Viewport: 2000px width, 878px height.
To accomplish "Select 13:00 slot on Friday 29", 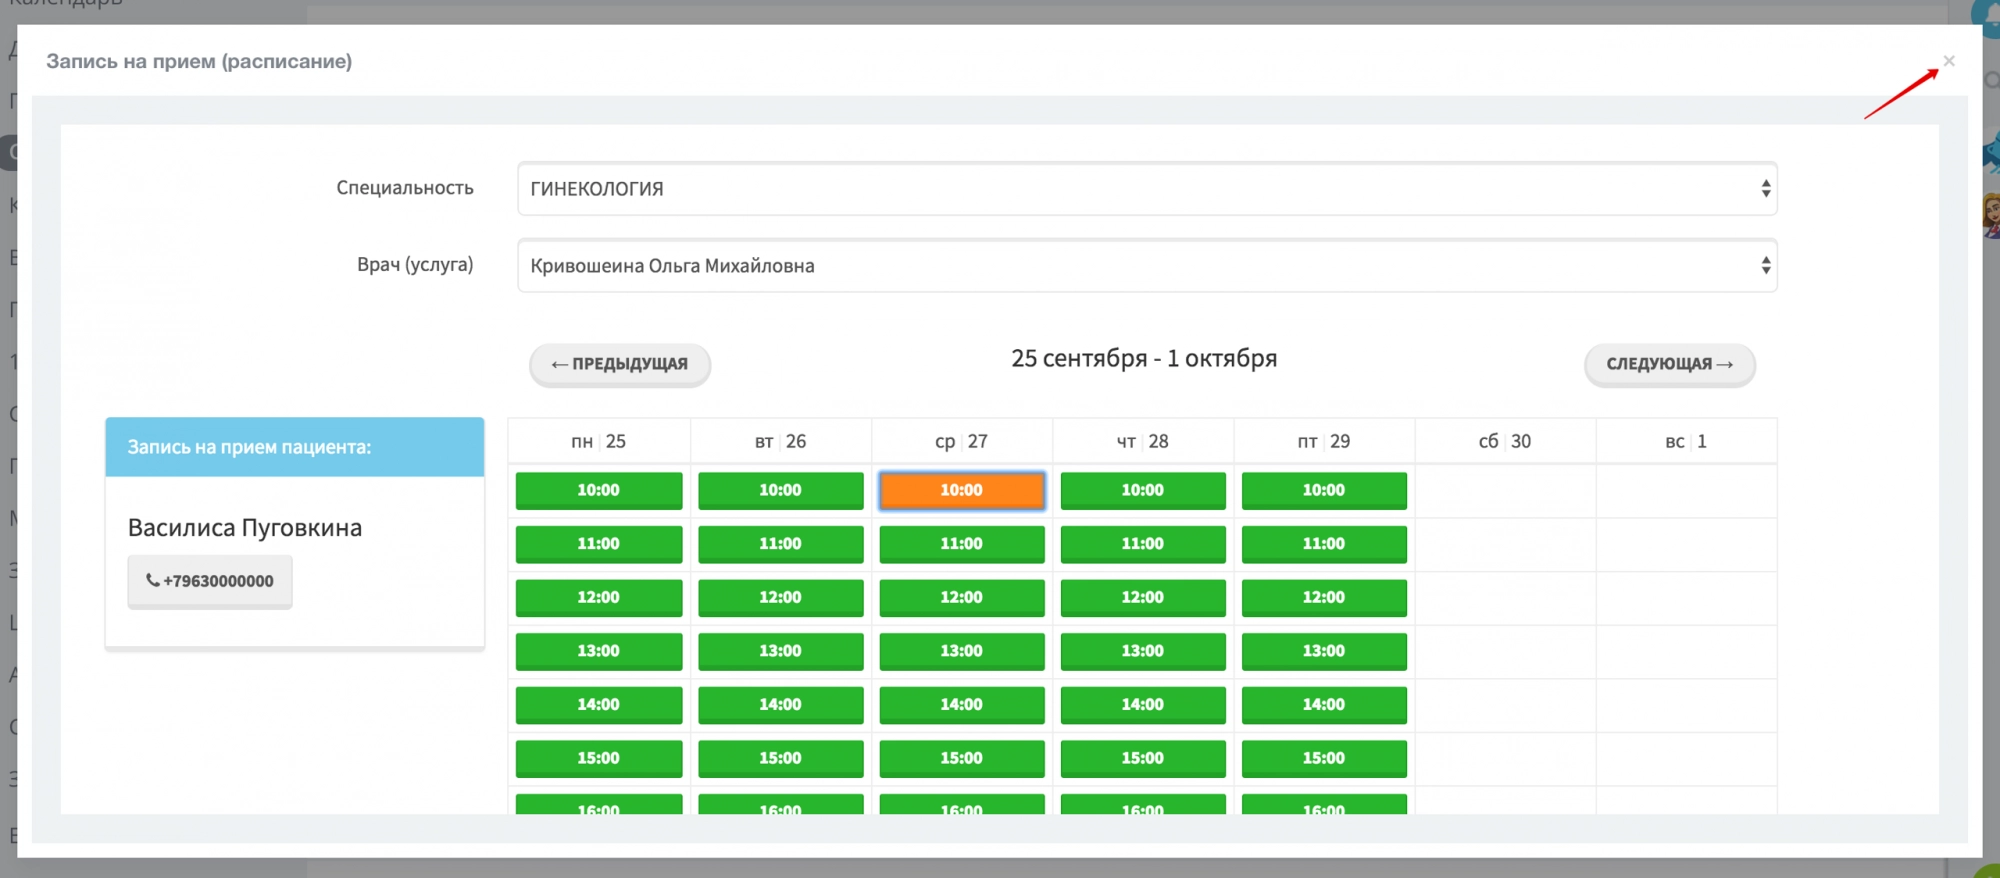I will [x=1323, y=651].
